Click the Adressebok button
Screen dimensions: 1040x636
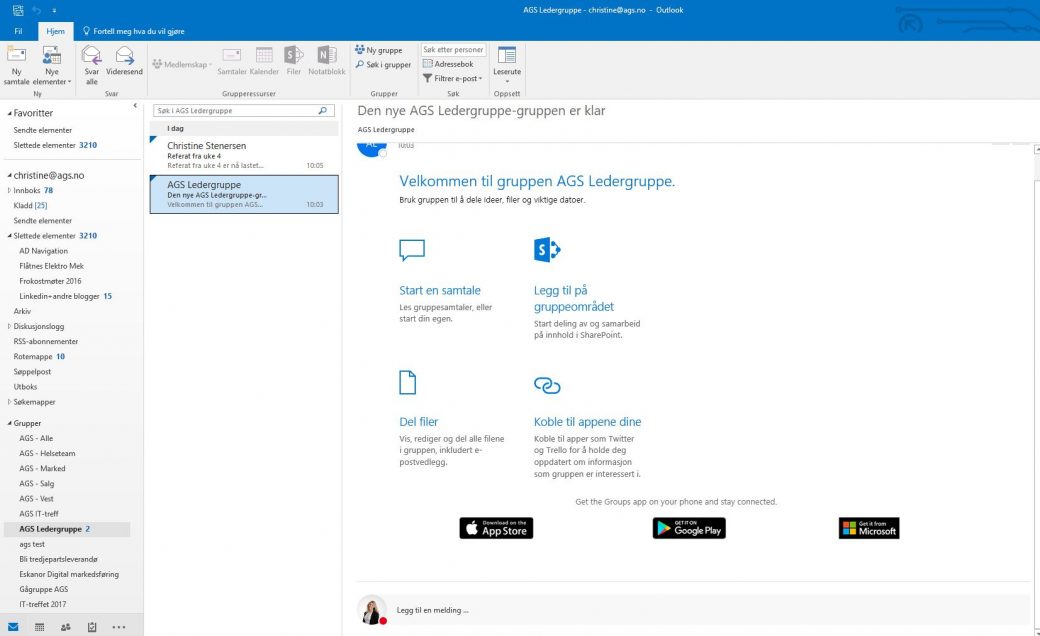click(x=448, y=64)
